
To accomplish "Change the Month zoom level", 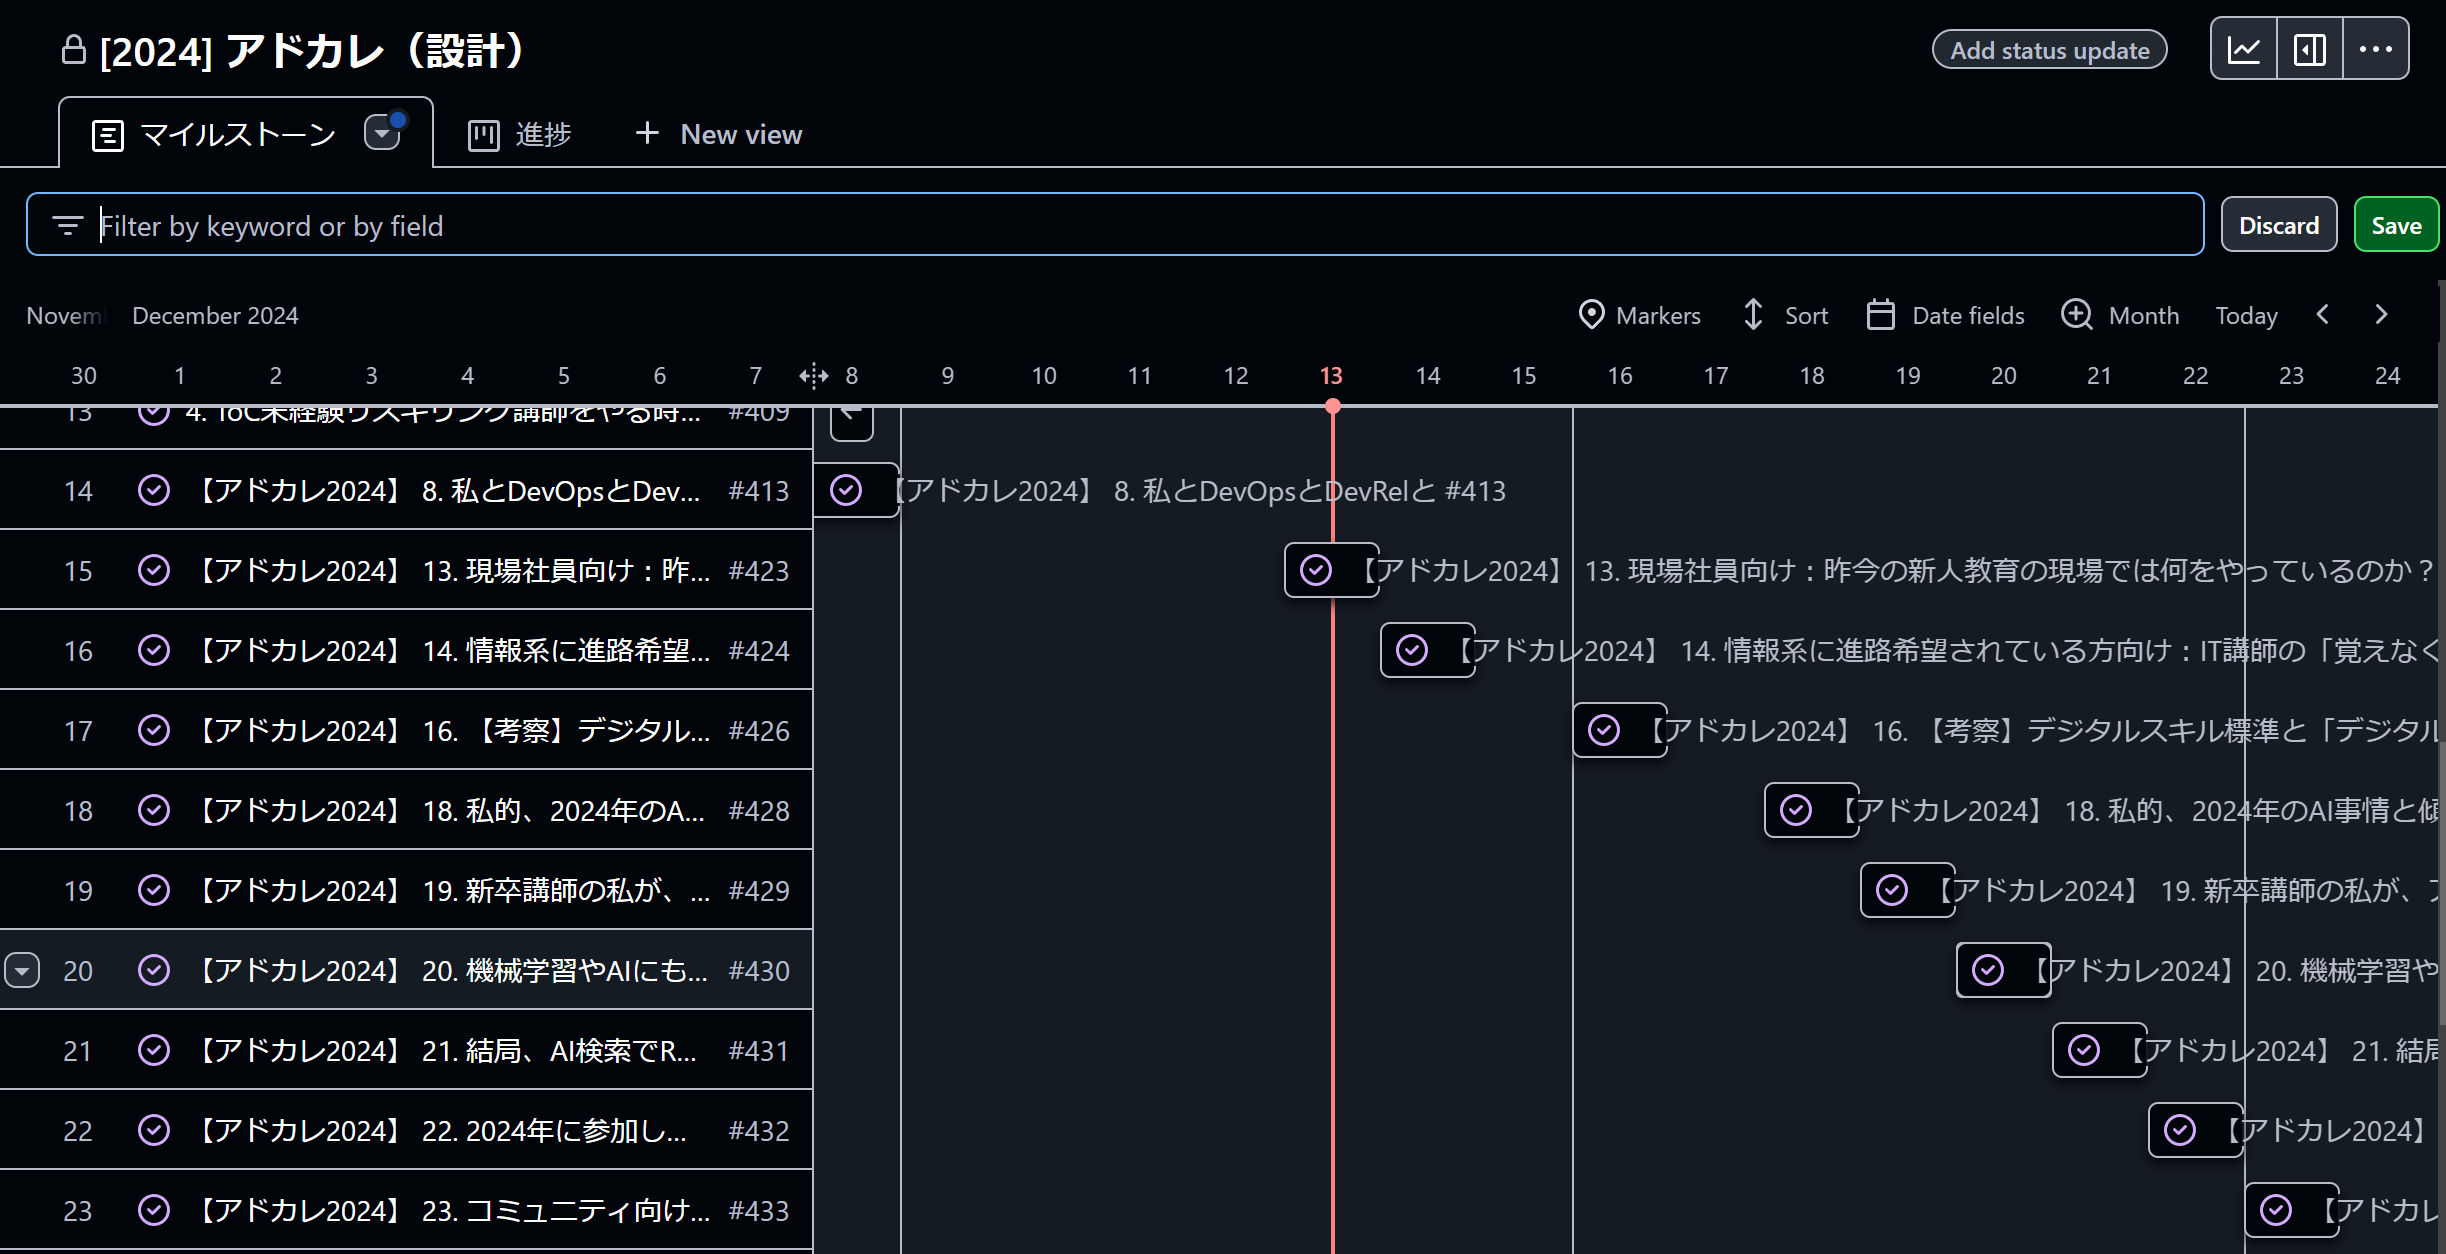I will coord(2120,315).
